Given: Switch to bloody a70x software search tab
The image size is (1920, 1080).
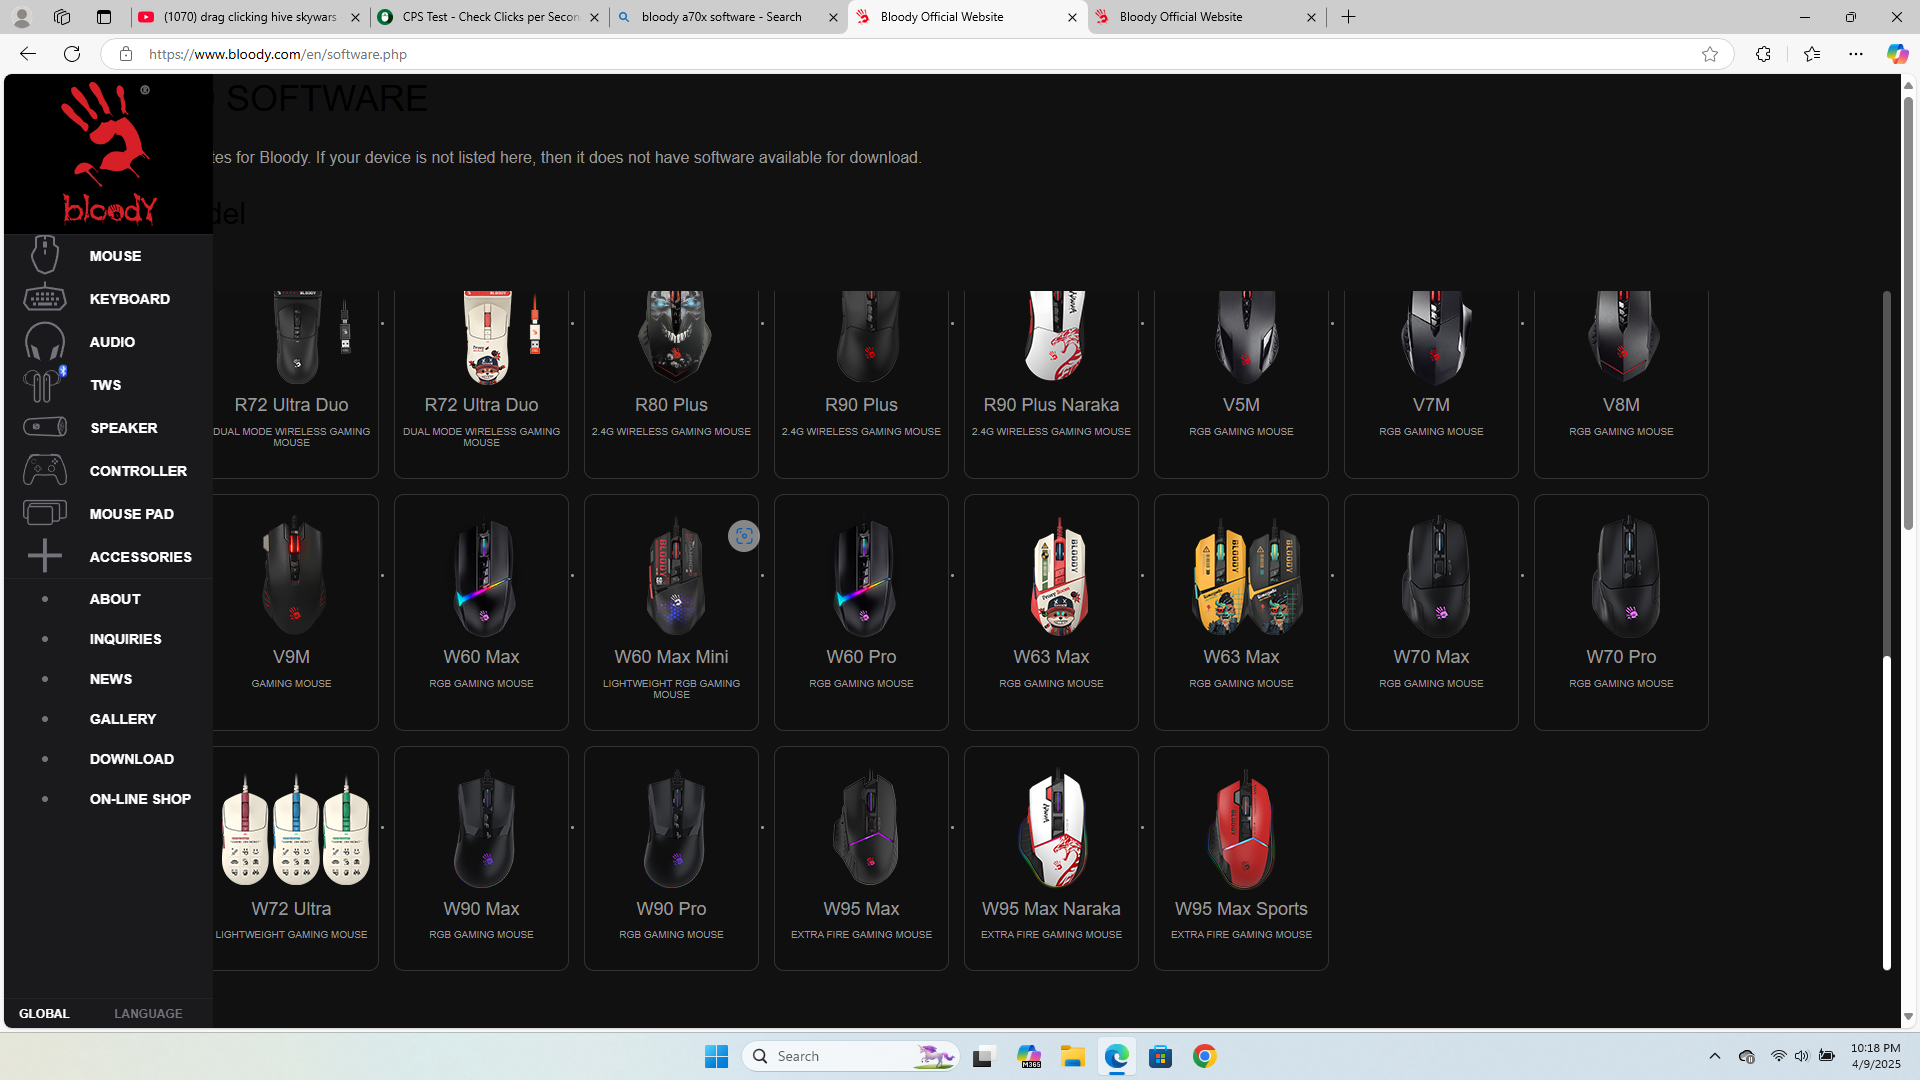Looking at the screenshot, I should pyautogui.click(x=728, y=17).
